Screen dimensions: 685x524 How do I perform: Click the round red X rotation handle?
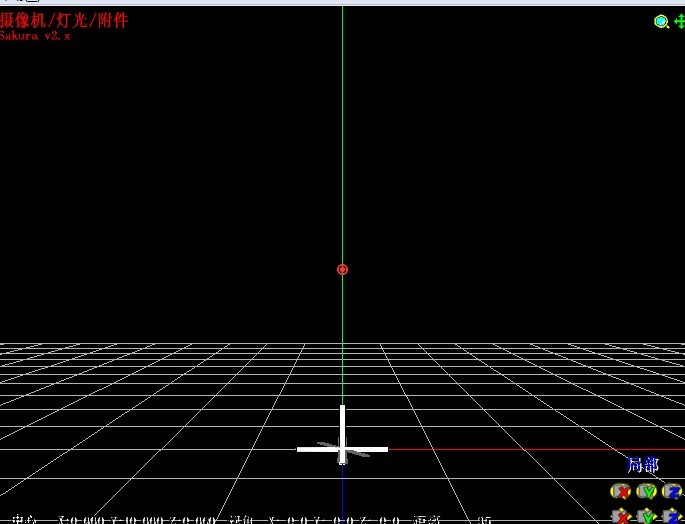click(x=620, y=492)
